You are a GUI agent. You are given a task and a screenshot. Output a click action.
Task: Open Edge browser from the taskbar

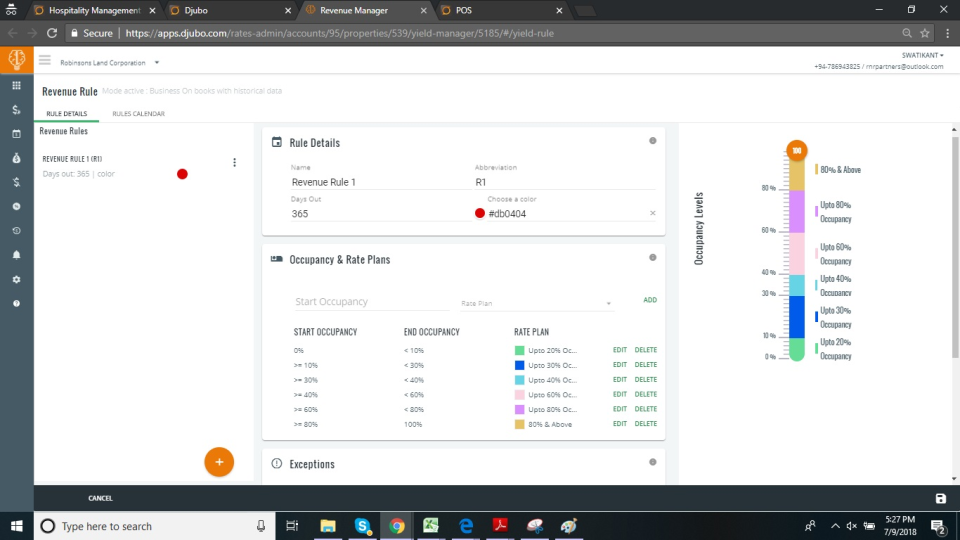coord(466,526)
